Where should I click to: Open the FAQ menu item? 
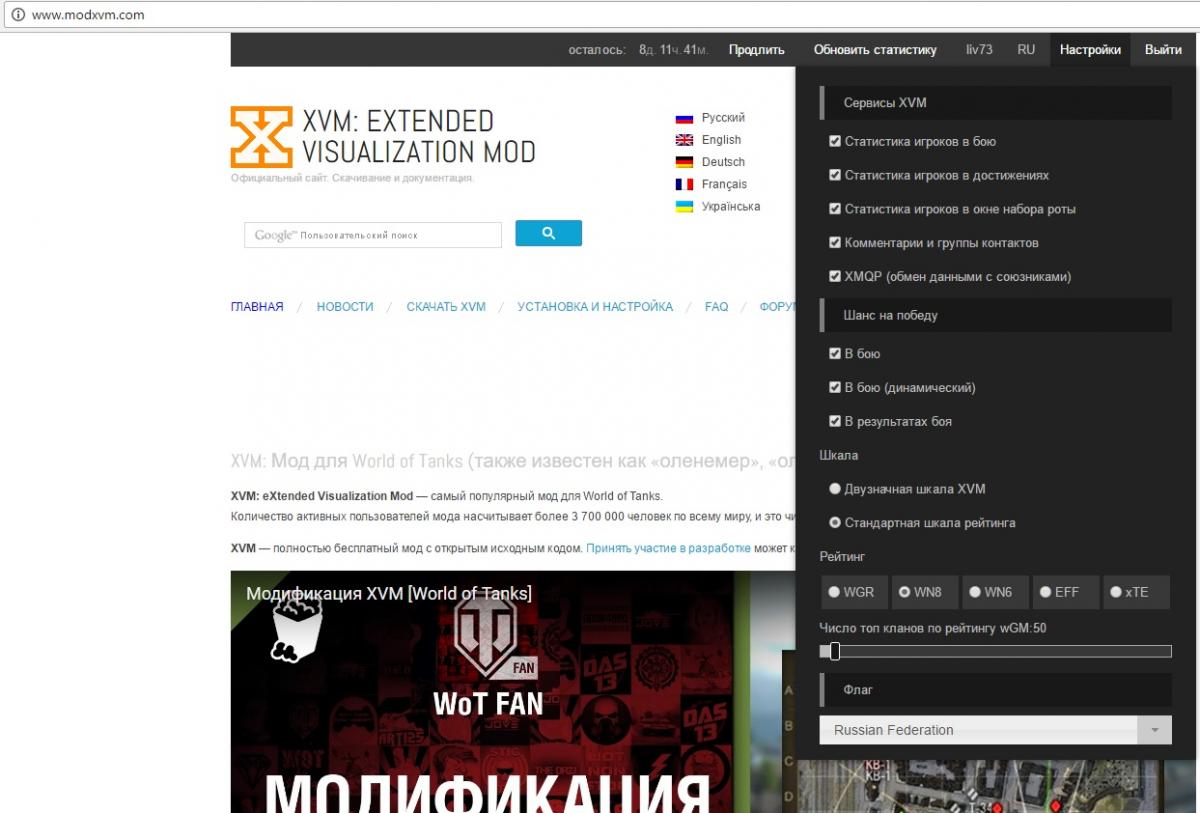(x=717, y=307)
